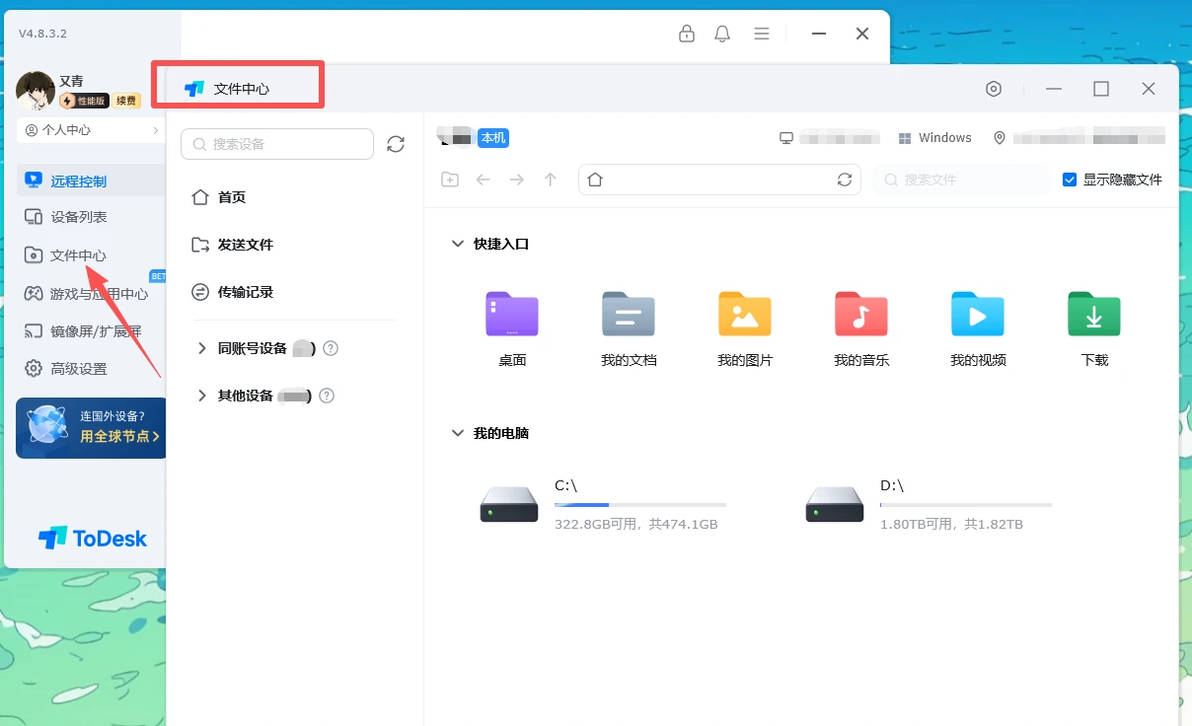
Task: Click the 用全球节点 banner link
Action: coord(119,436)
